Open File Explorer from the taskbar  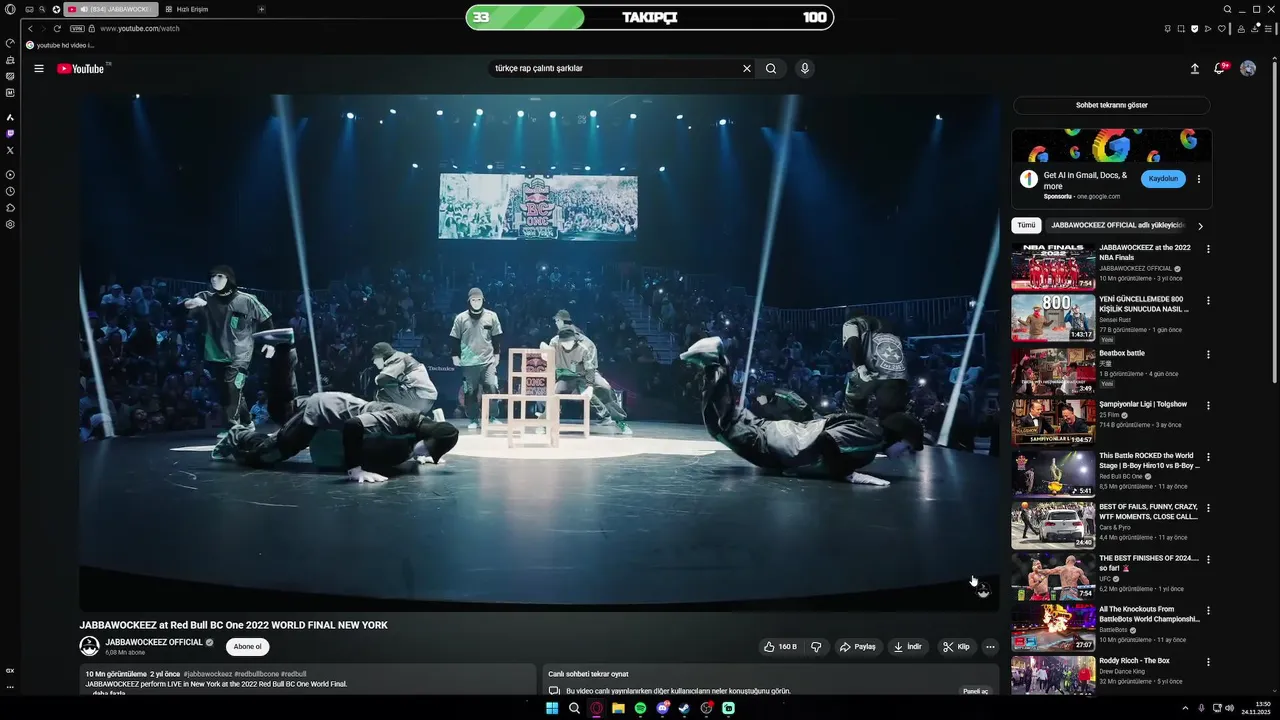[x=618, y=708]
